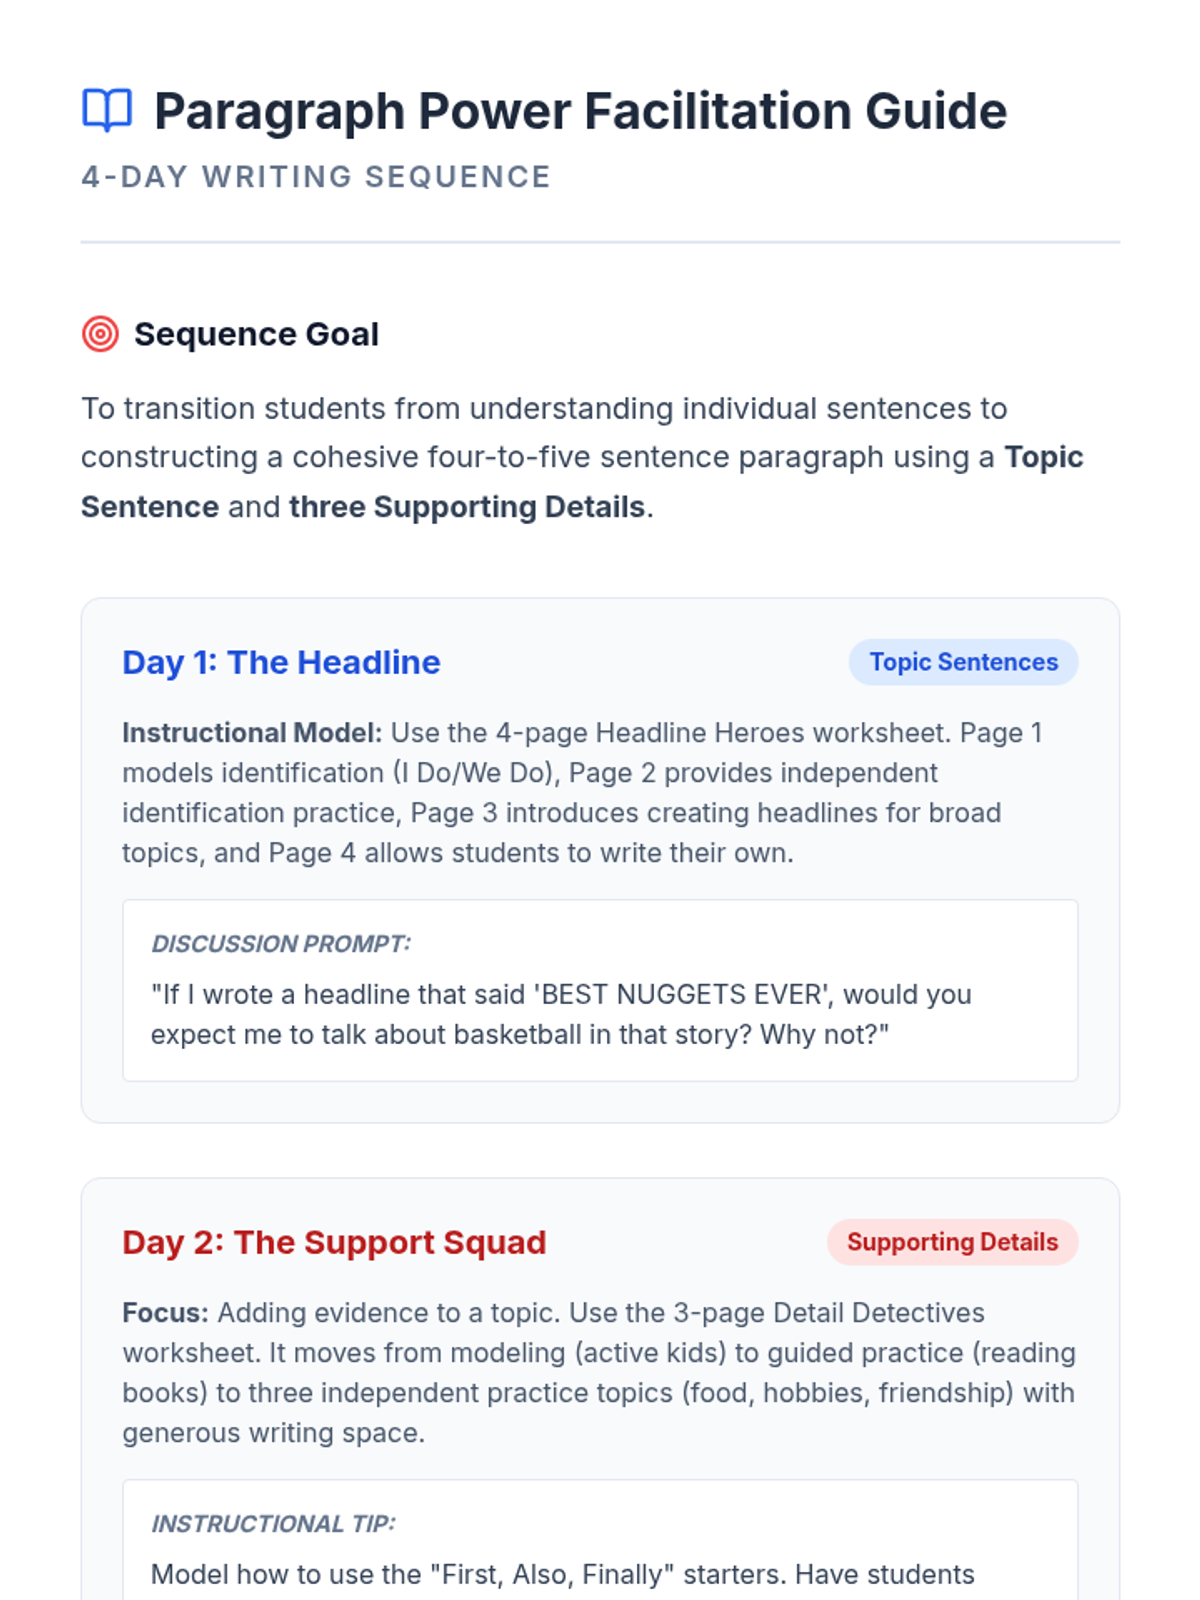
Task: Click the Sequence Goal heading
Action: (256, 334)
